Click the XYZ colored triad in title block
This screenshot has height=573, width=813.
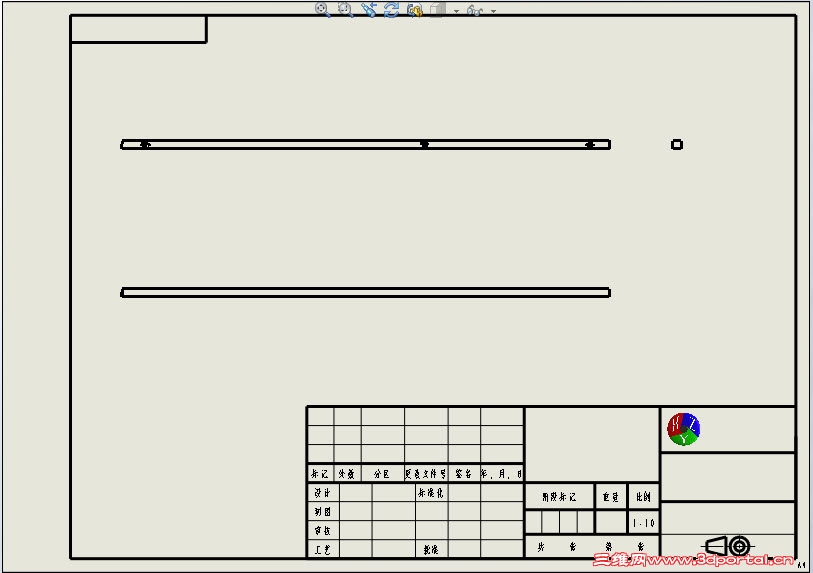point(683,429)
